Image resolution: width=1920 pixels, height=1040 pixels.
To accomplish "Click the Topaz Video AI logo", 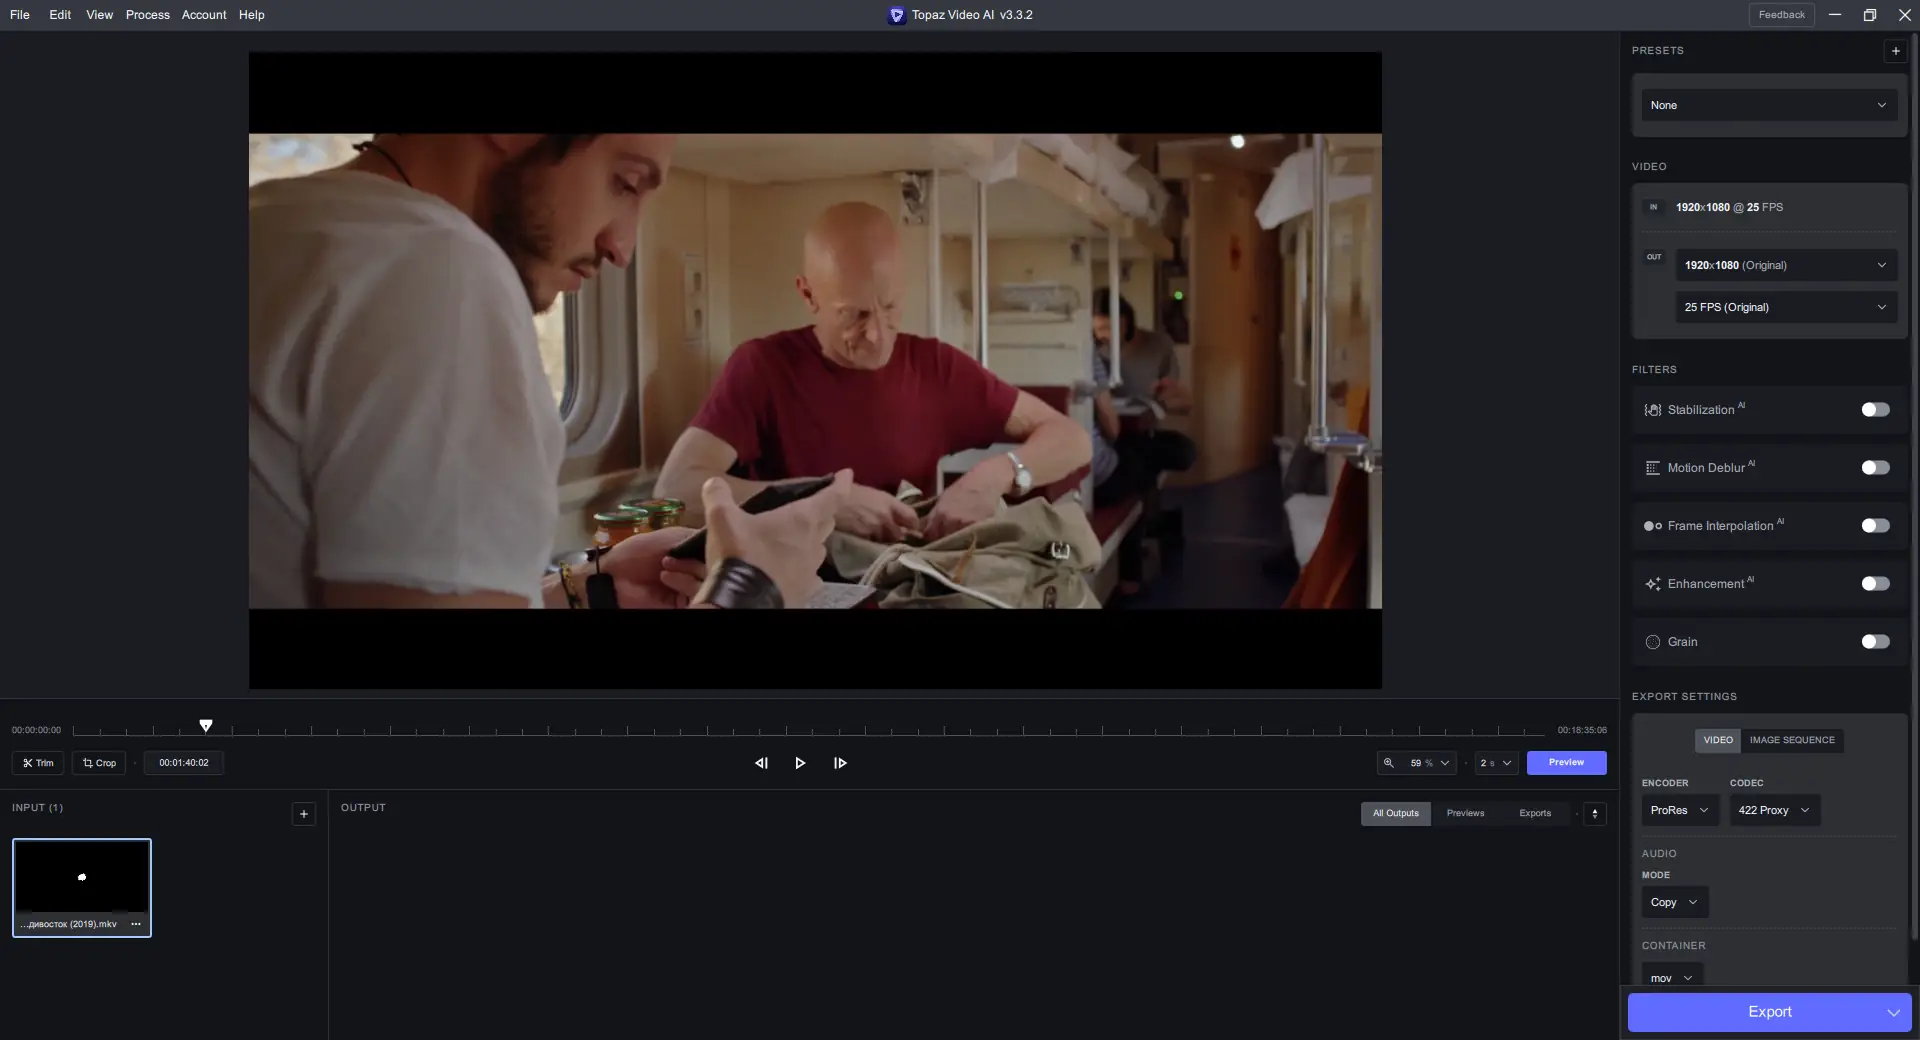I will tap(897, 15).
